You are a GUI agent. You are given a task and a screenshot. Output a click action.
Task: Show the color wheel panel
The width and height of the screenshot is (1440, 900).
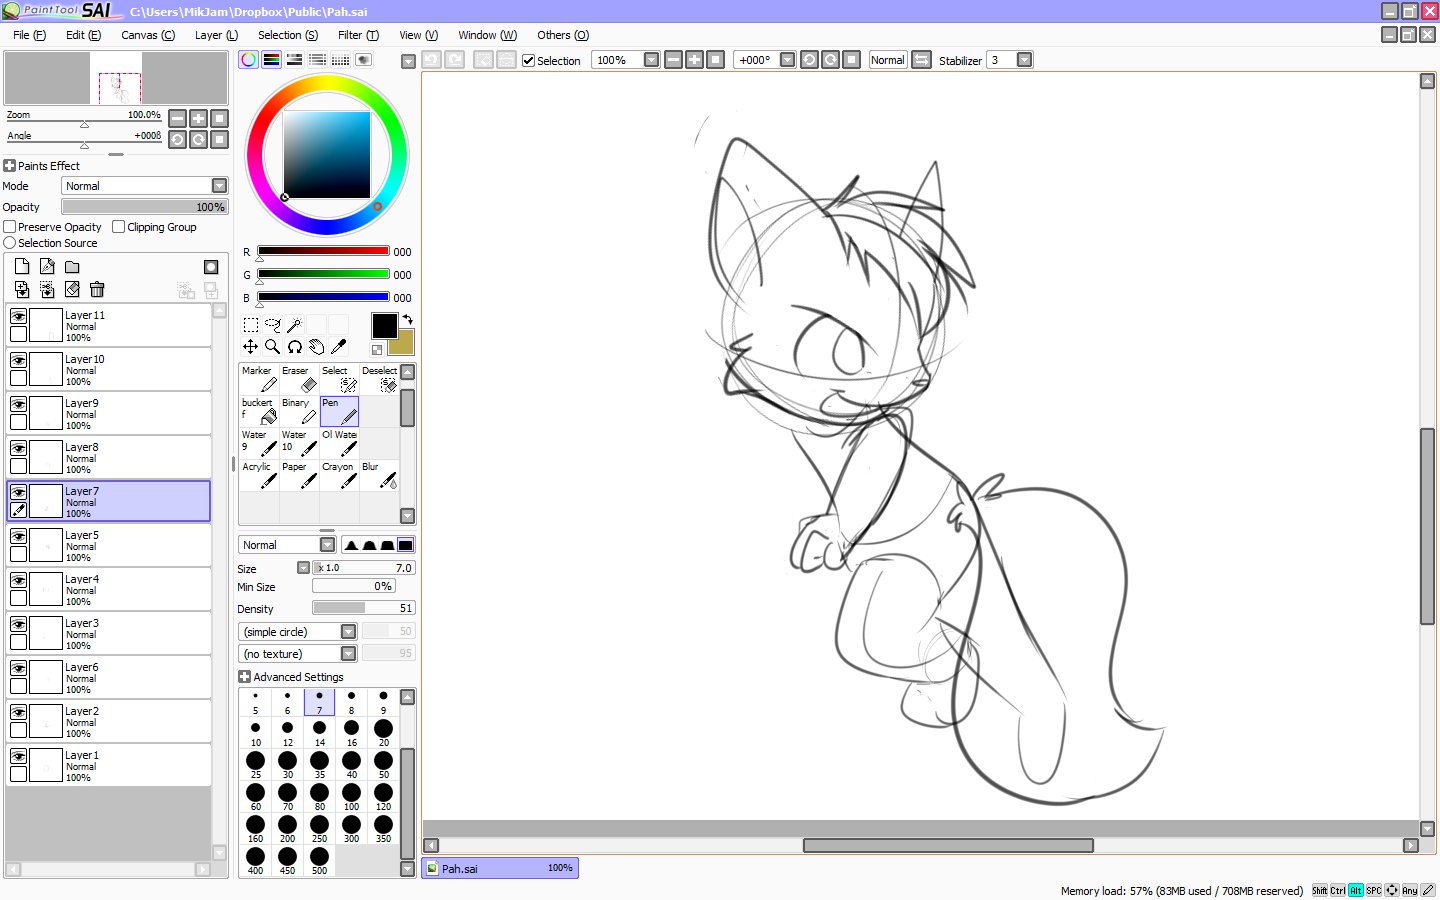tap(249, 60)
